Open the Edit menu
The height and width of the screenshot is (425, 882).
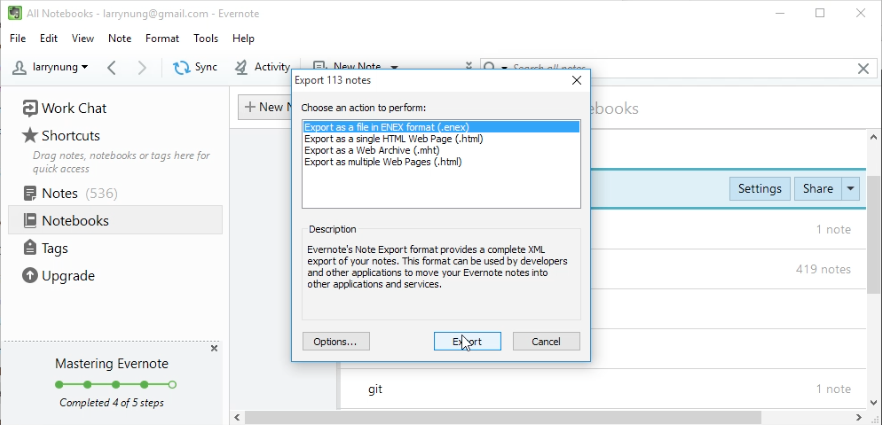49,38
